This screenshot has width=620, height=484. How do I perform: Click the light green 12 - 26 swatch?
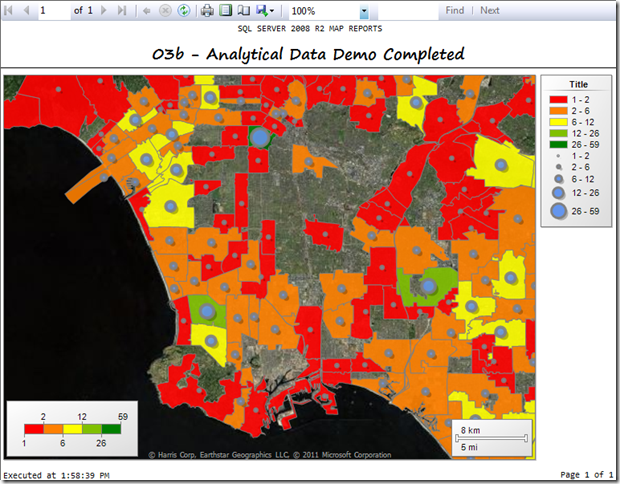[558, 133]
